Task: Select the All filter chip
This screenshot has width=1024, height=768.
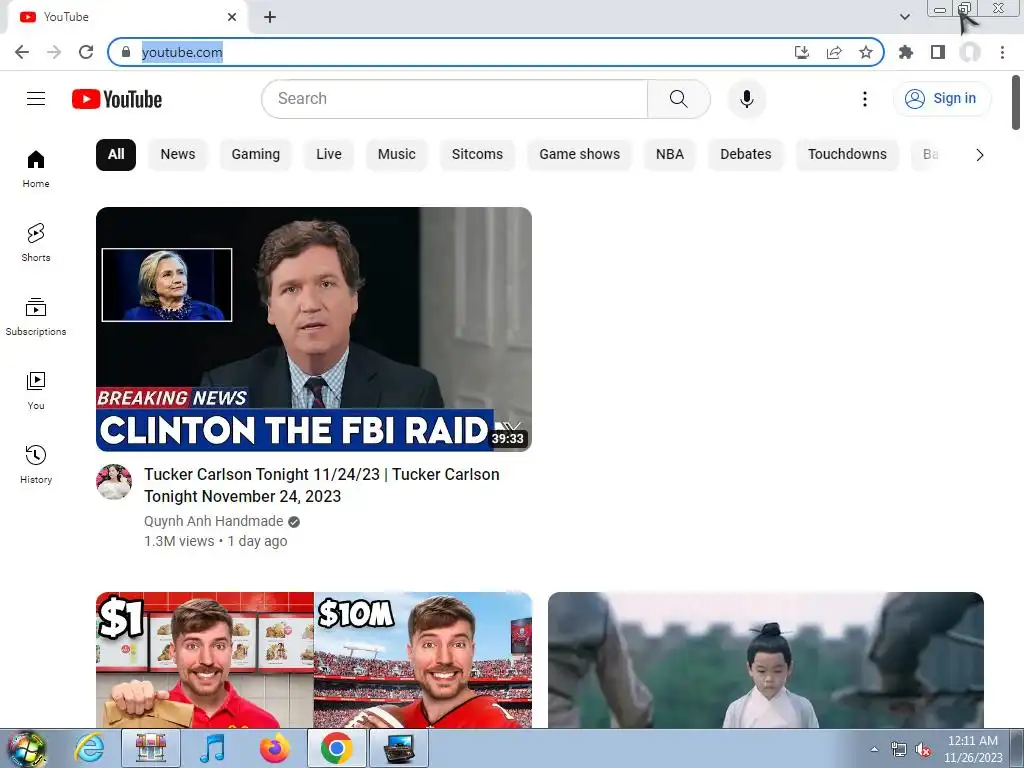Action: (116, 155)
